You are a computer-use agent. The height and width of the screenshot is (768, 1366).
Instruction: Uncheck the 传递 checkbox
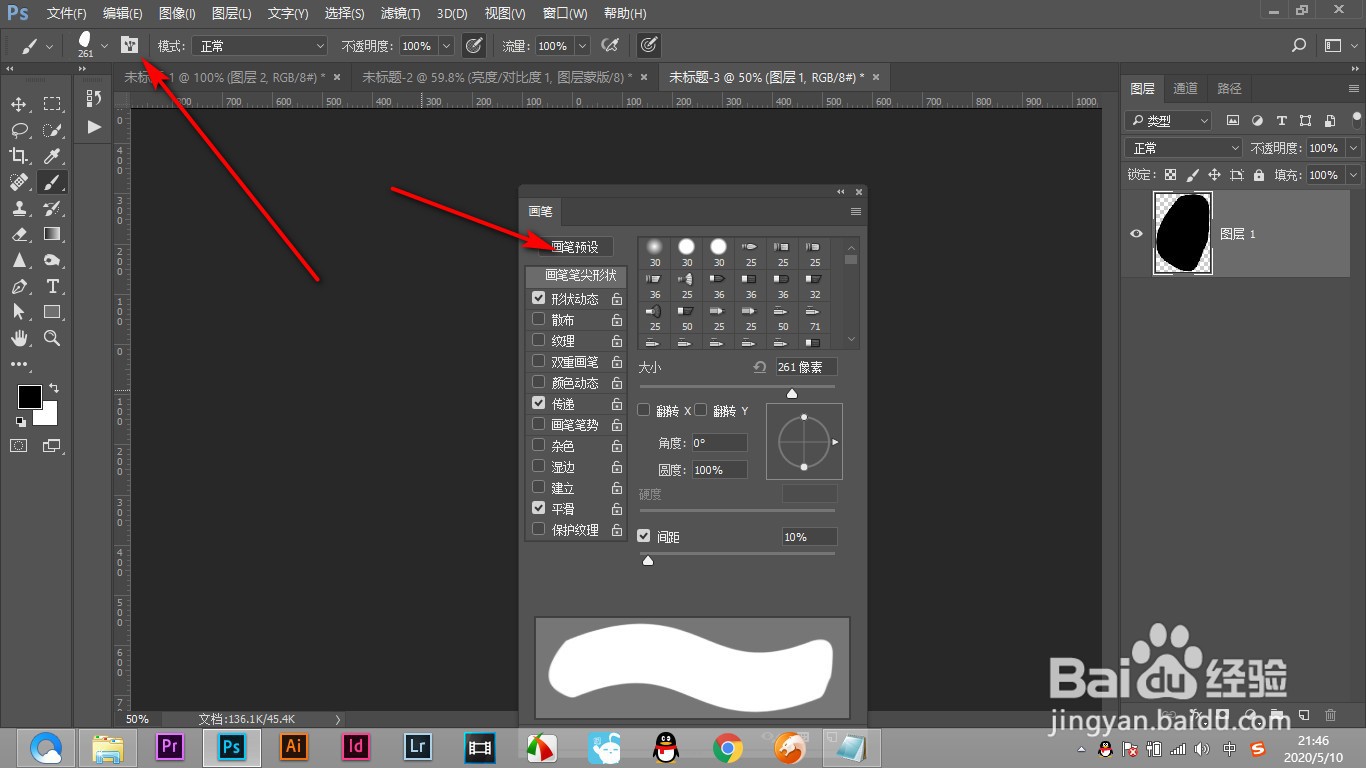539,403
